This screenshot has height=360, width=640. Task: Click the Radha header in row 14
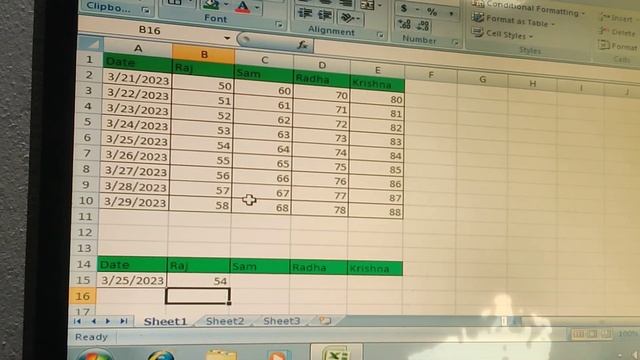click(318, 268)
